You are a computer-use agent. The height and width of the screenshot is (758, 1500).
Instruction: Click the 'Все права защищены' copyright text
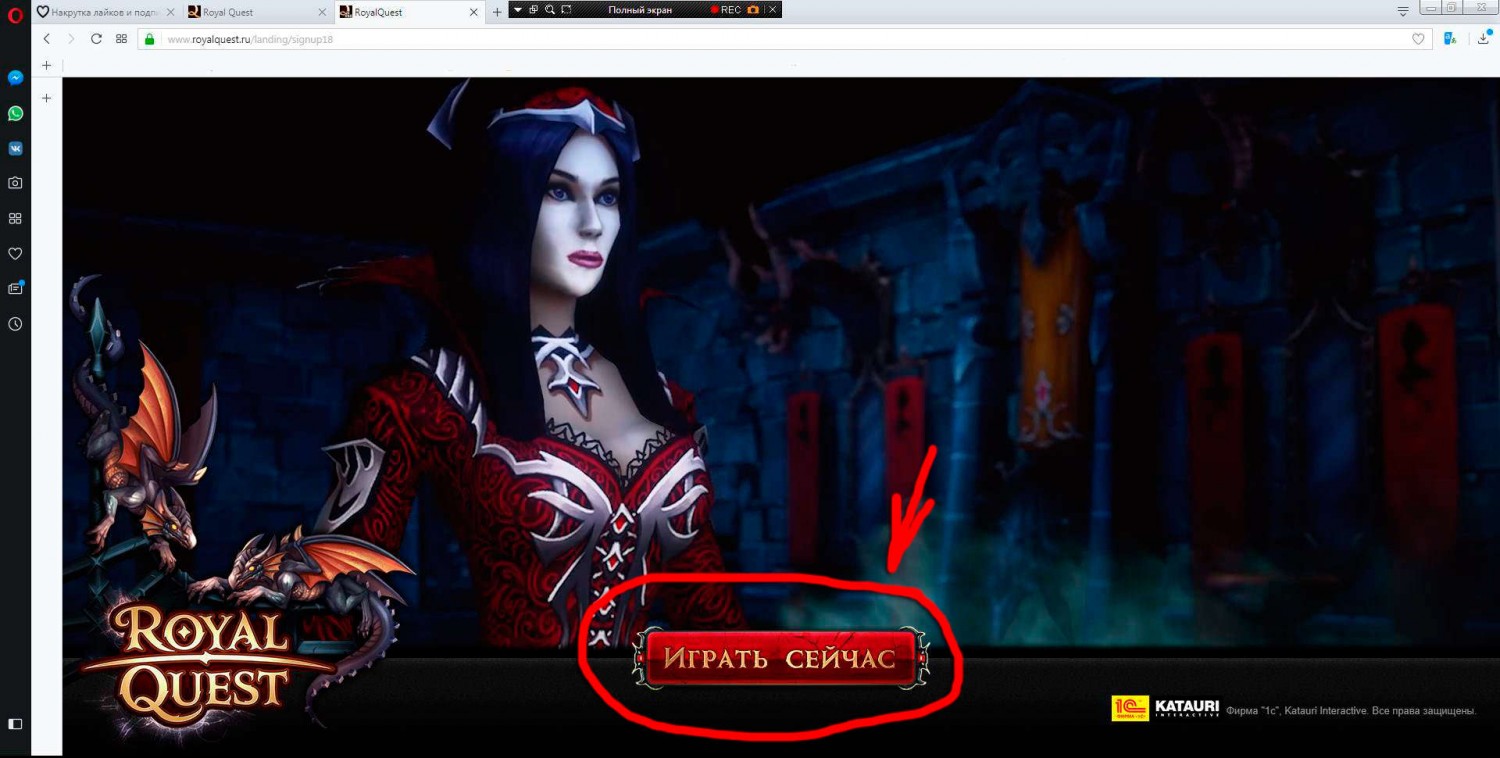(1422, 711)
